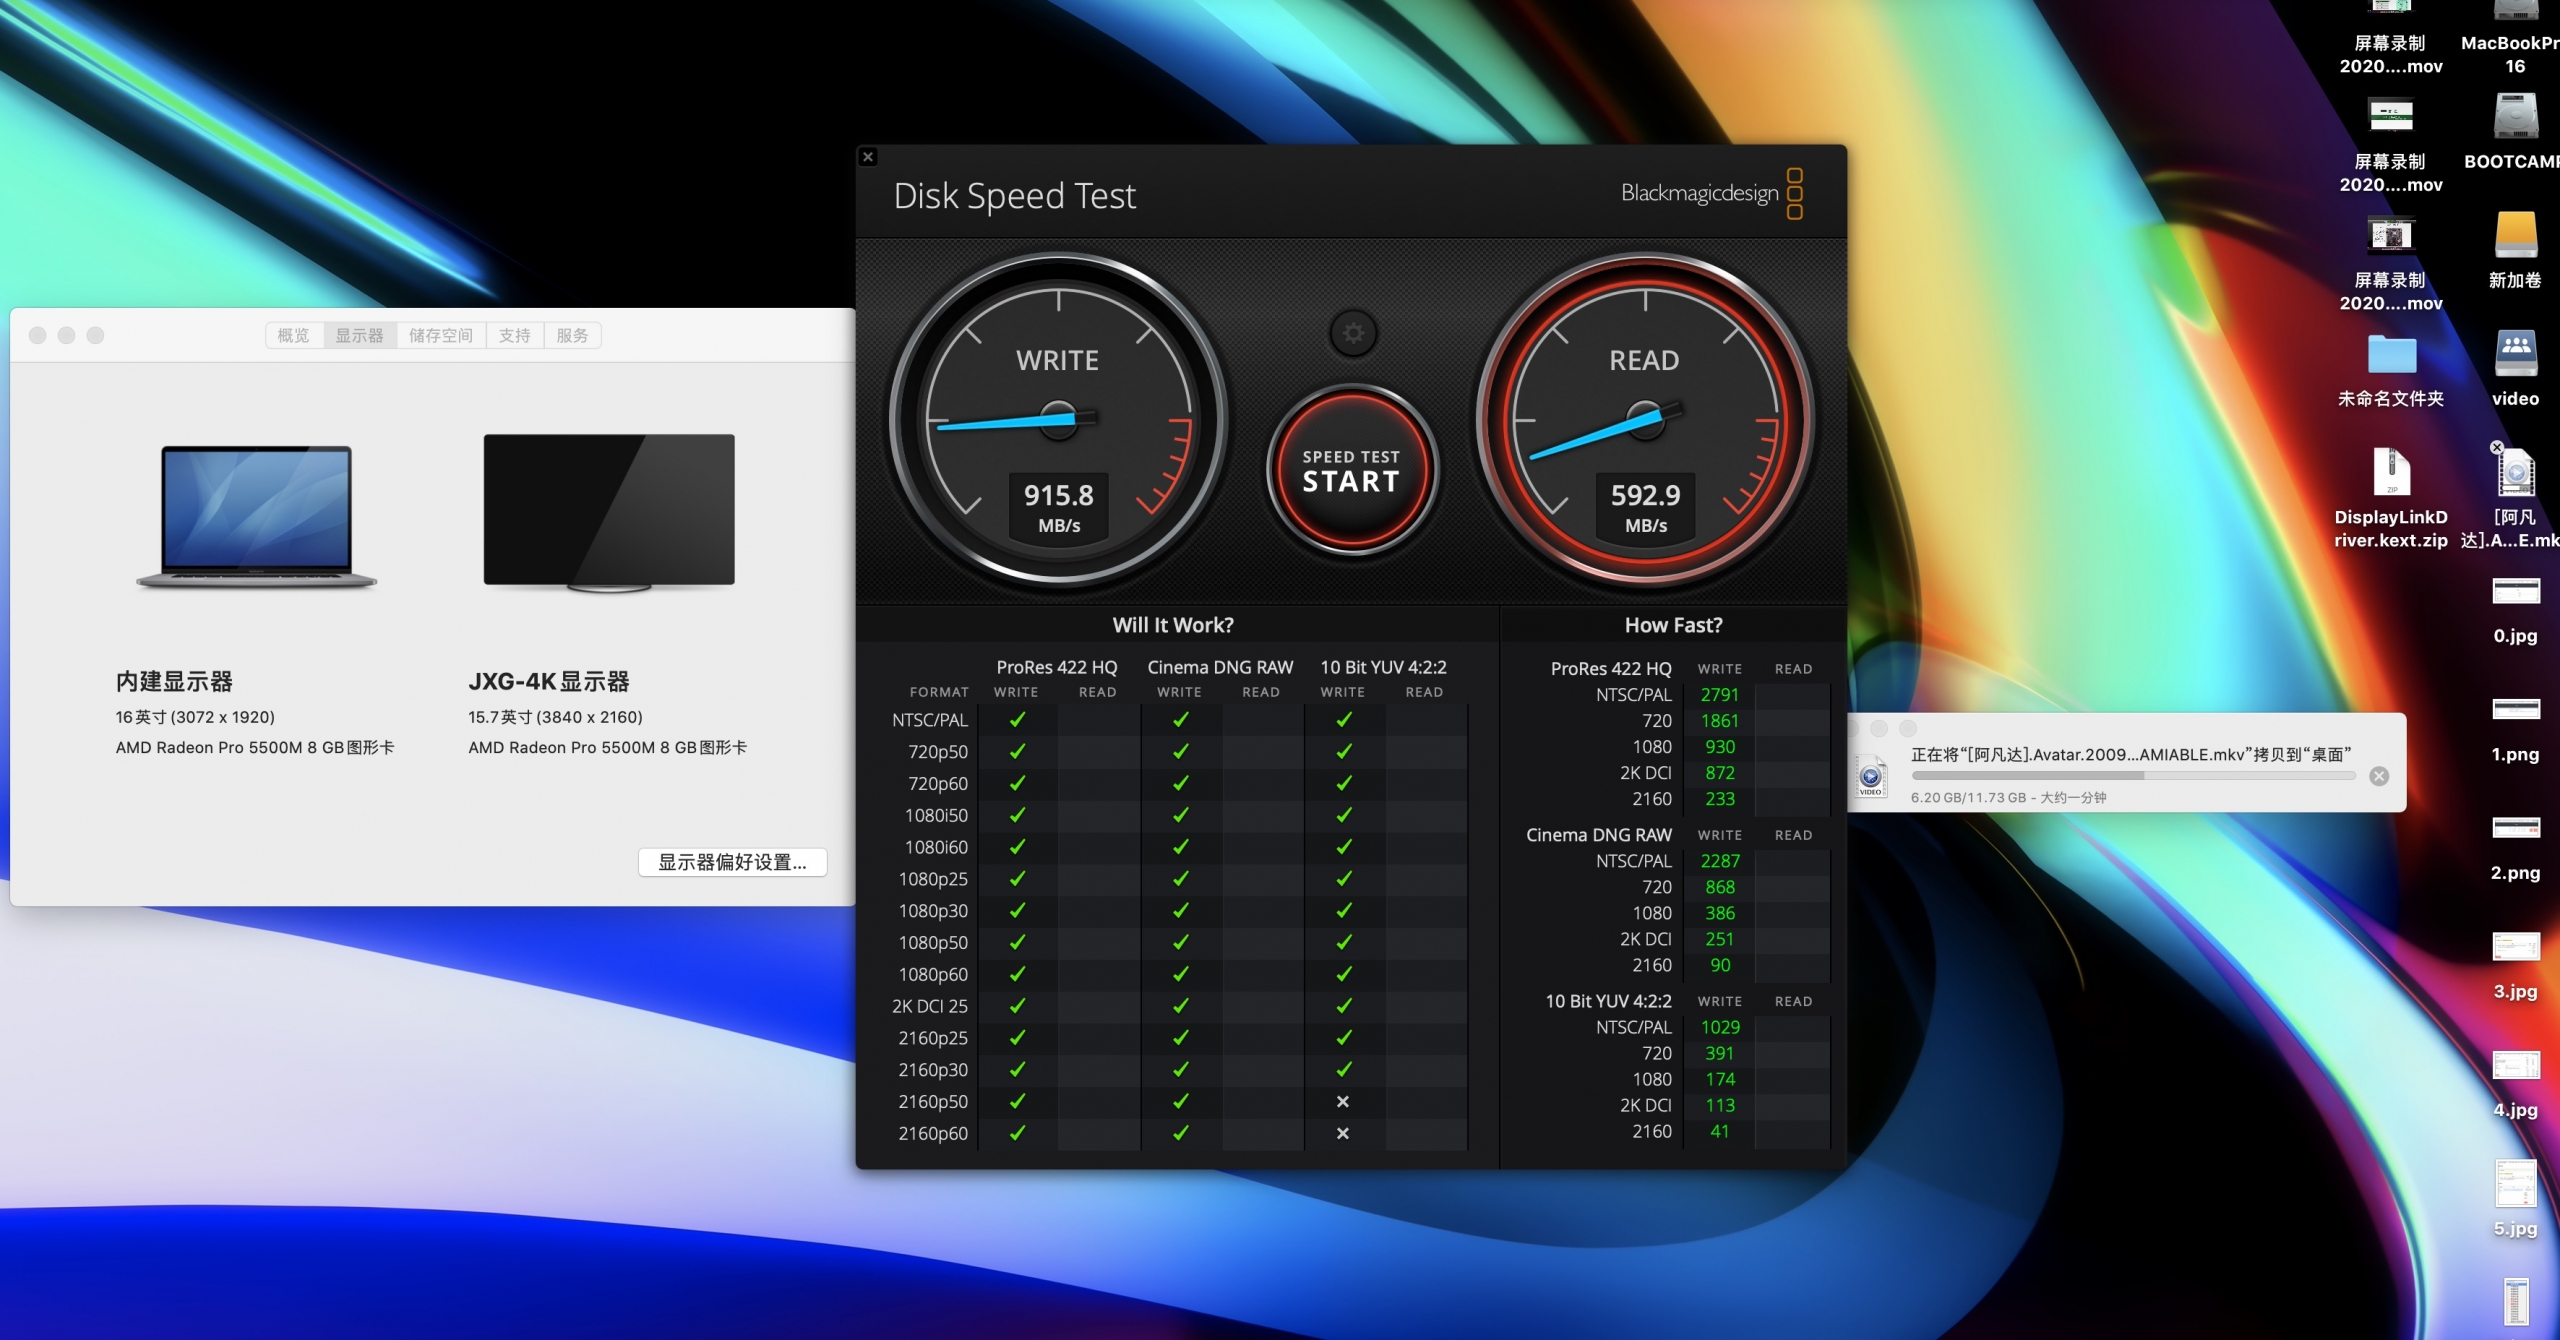Click the Cinema DNG RAW column header
Image resolution: width=2560 pixels, height=1340 pixels.
coord(1220,667)
